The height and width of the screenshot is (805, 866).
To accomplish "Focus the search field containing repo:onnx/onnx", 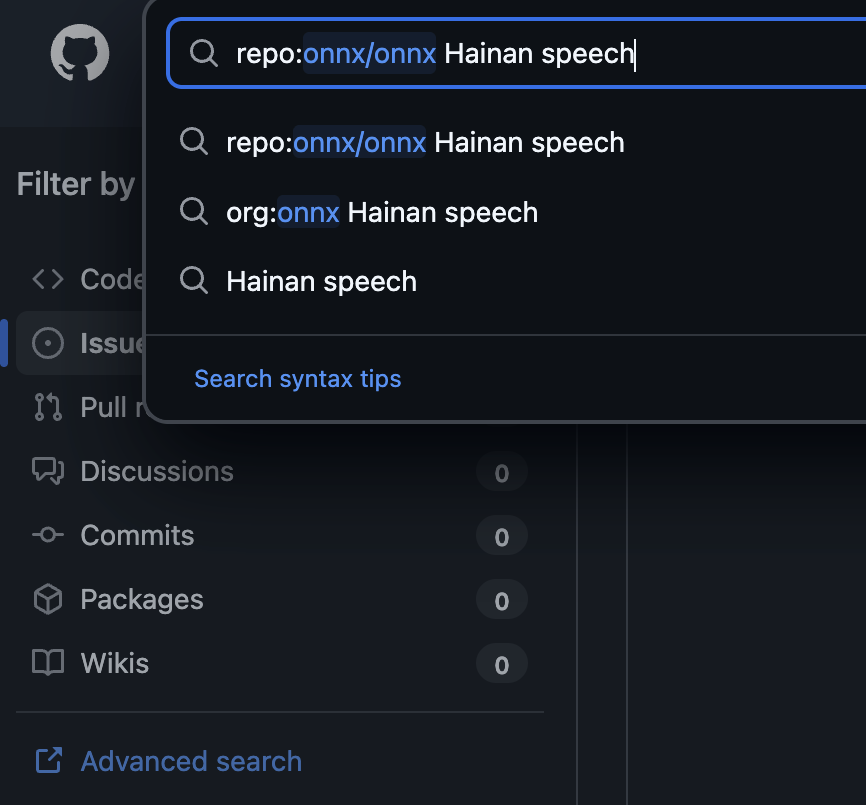I will pyautogui.click(x=540, y=53).
